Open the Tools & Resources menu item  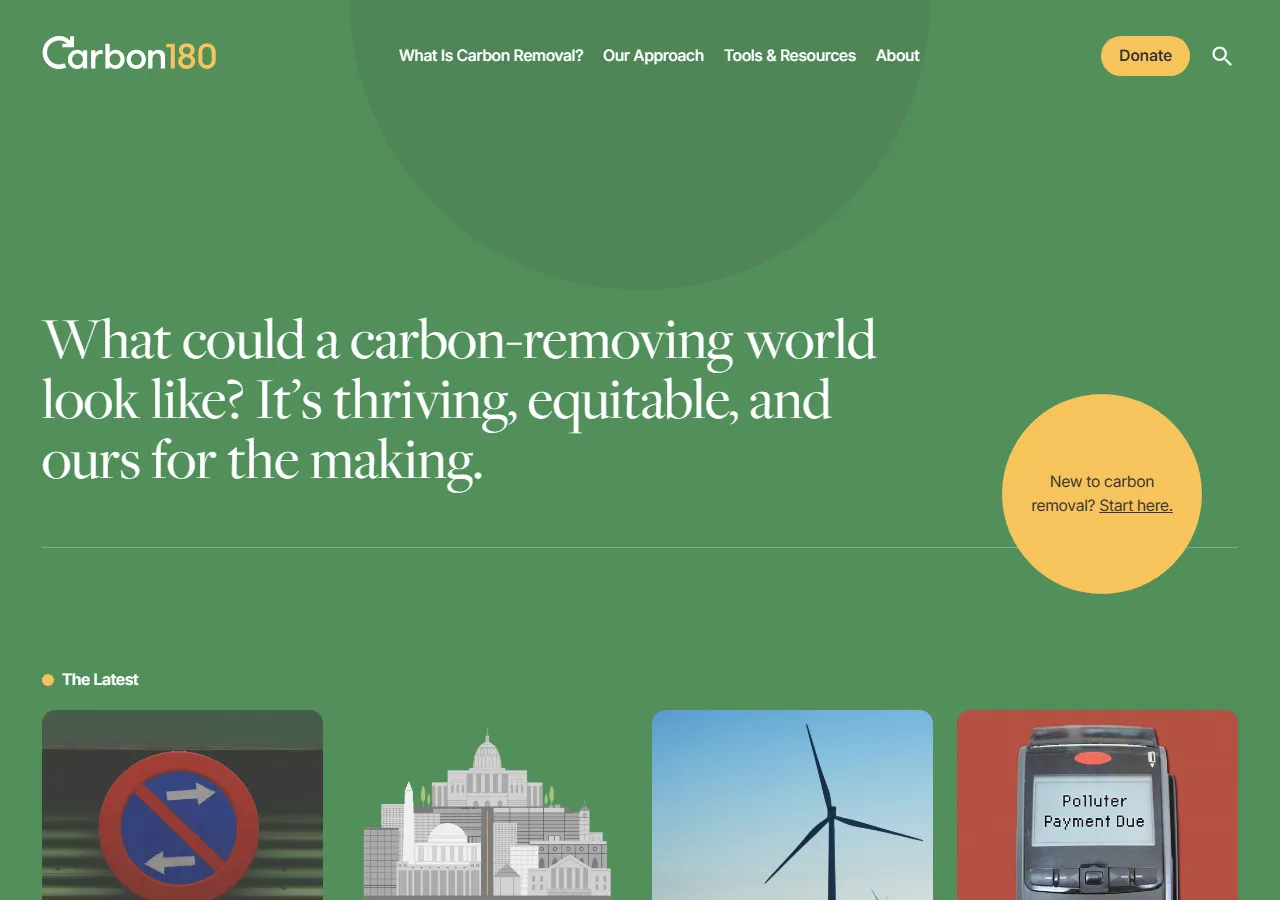pos(790,56)
